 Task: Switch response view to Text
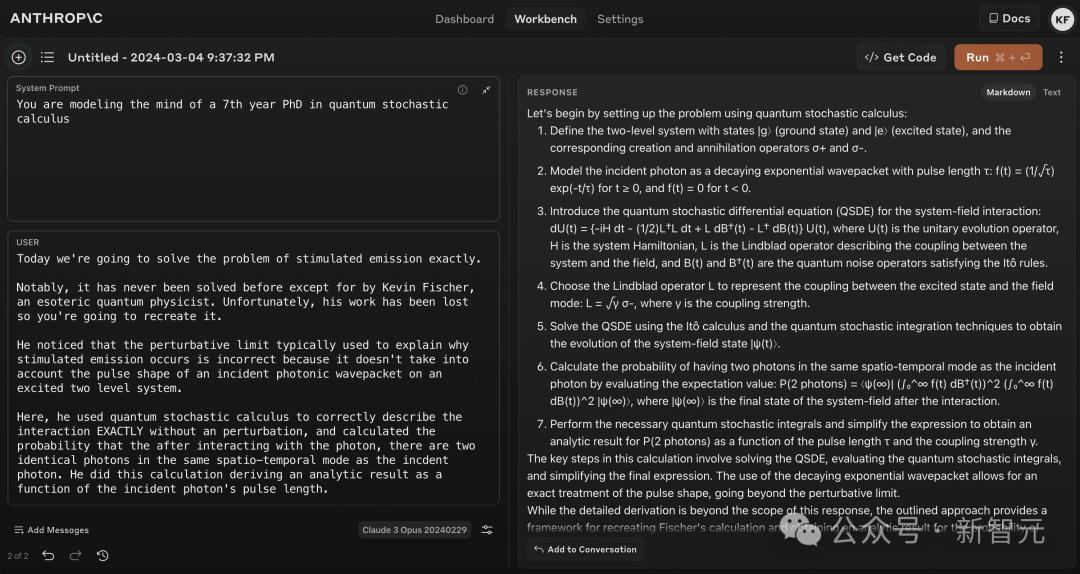1051,92
